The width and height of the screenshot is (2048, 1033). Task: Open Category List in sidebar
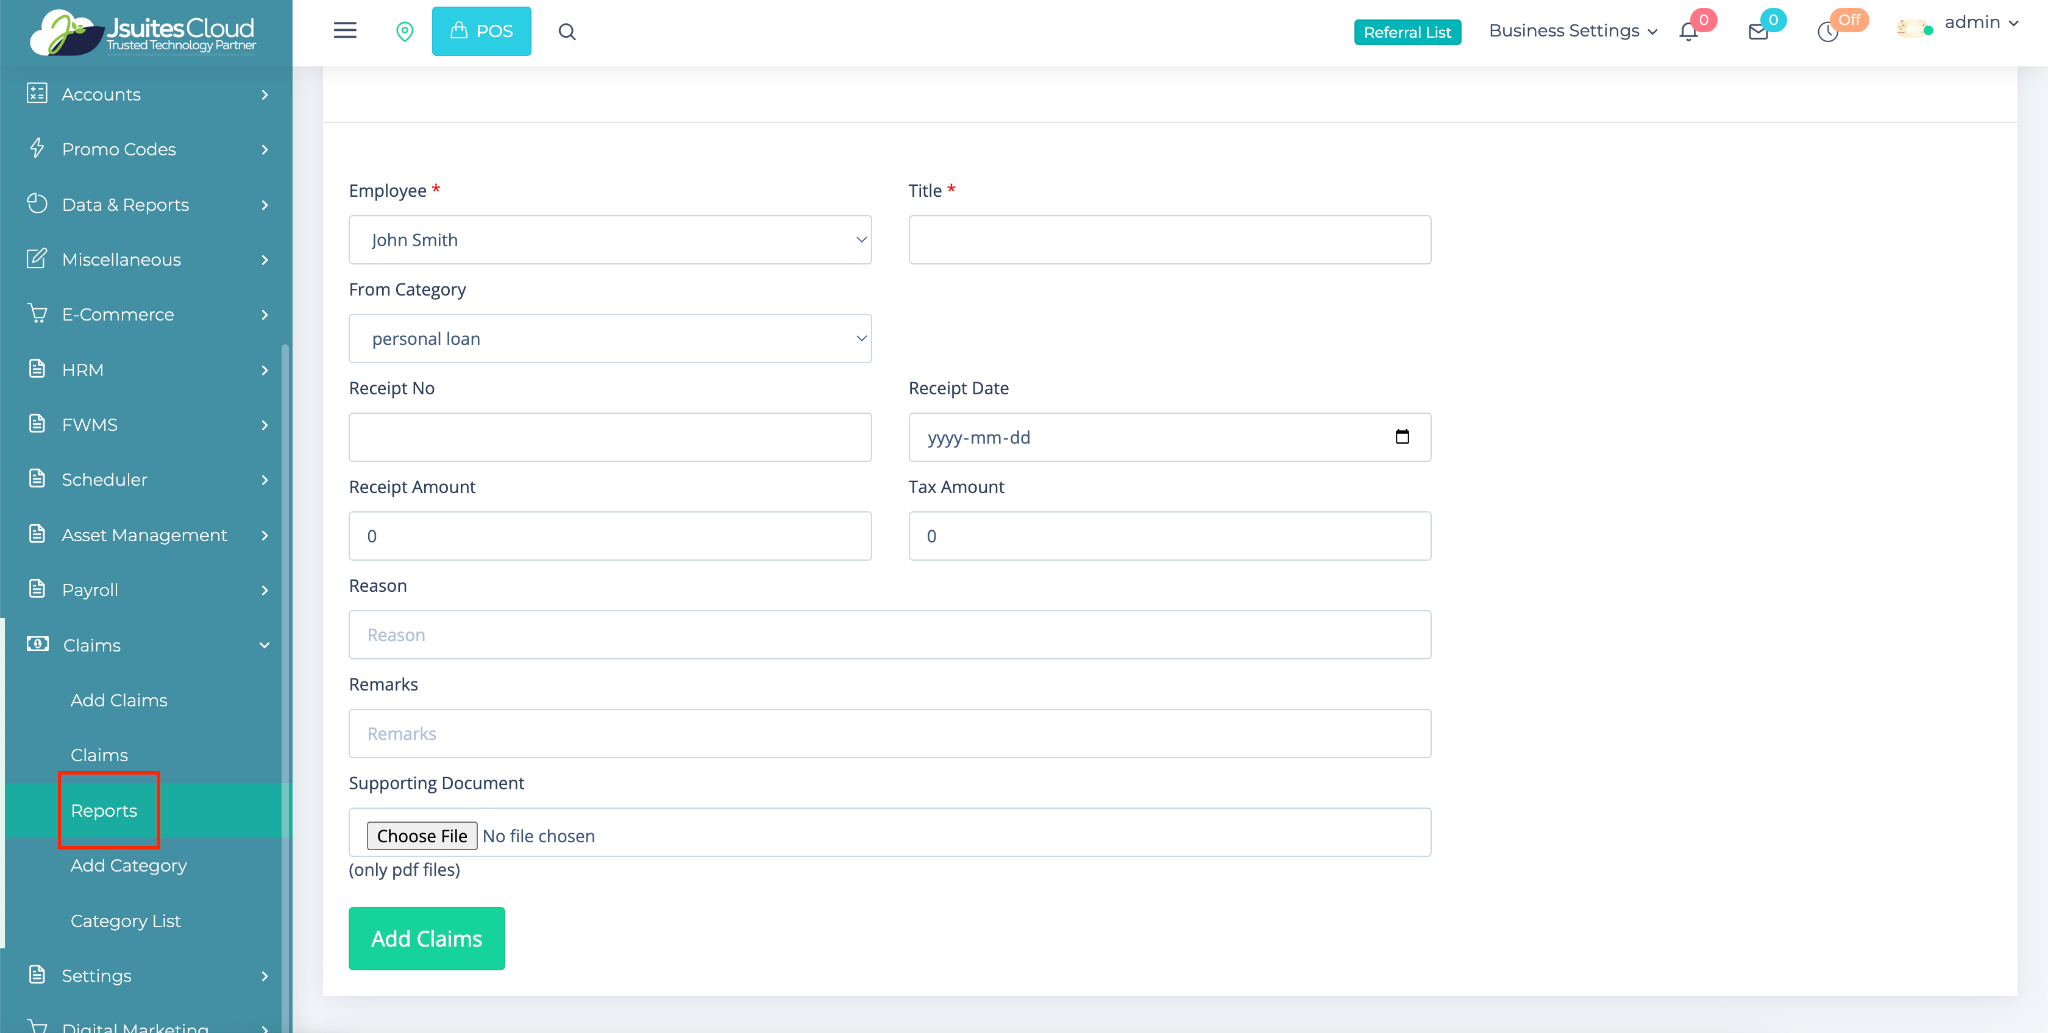tap(126, 921)
